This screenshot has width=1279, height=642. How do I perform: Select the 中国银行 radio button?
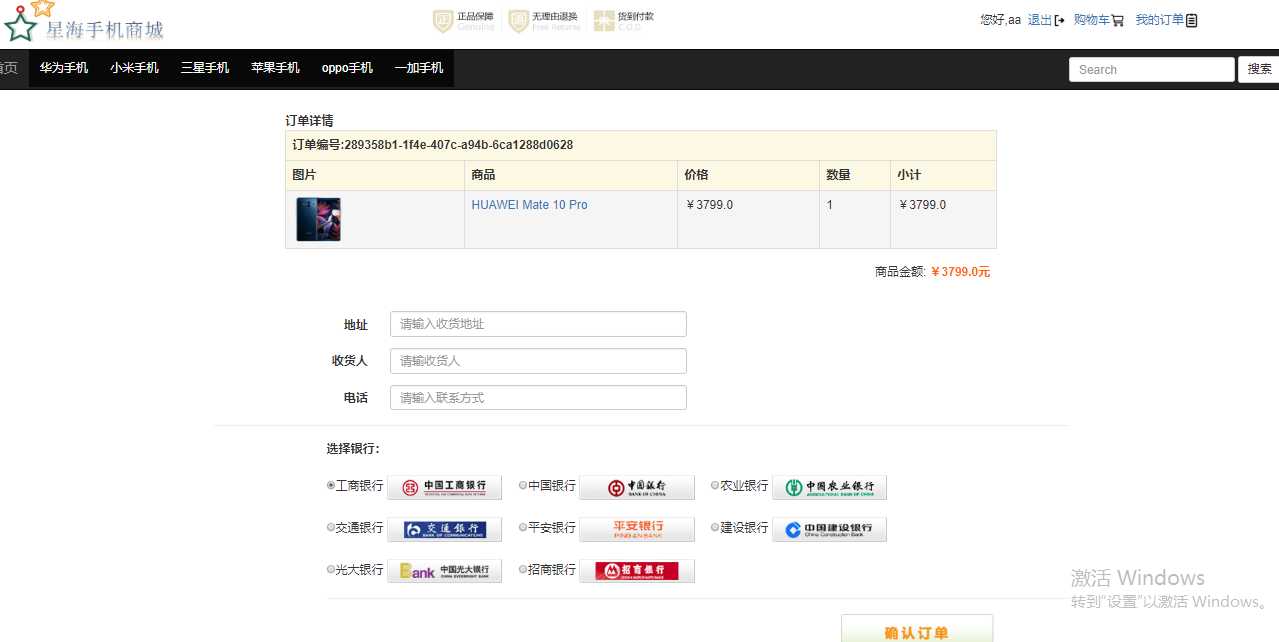[523, 485]
